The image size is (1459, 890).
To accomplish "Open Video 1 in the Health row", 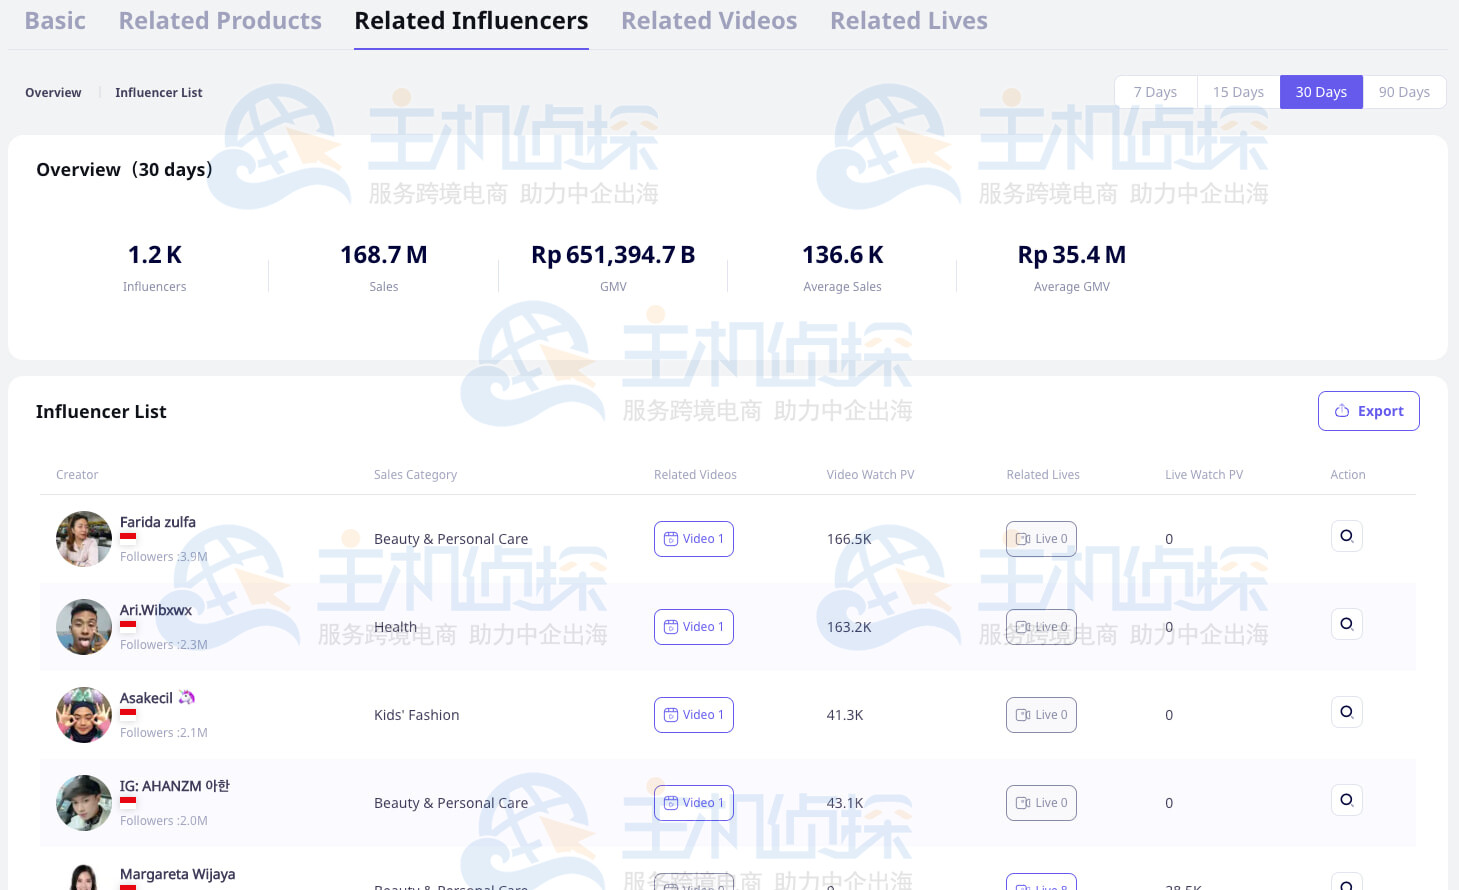I will pyautogui.click(x=693, y=627).
